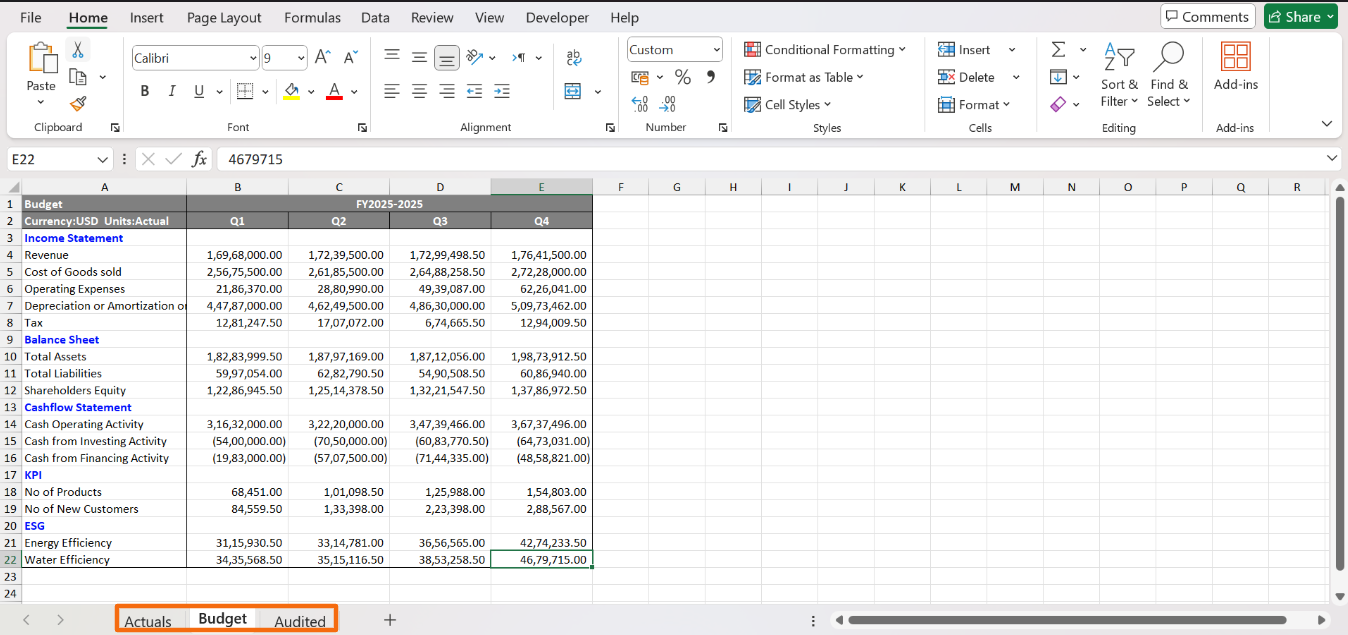Open the Add-ins icon
Image resolution: width=1348 pixels, height=635 pixels.
[1235, 66]
